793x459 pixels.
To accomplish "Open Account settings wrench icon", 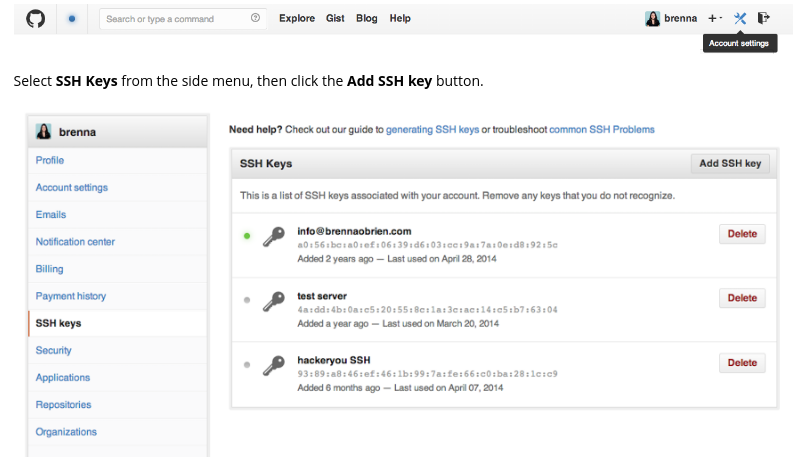I will (x=740, y=18).
